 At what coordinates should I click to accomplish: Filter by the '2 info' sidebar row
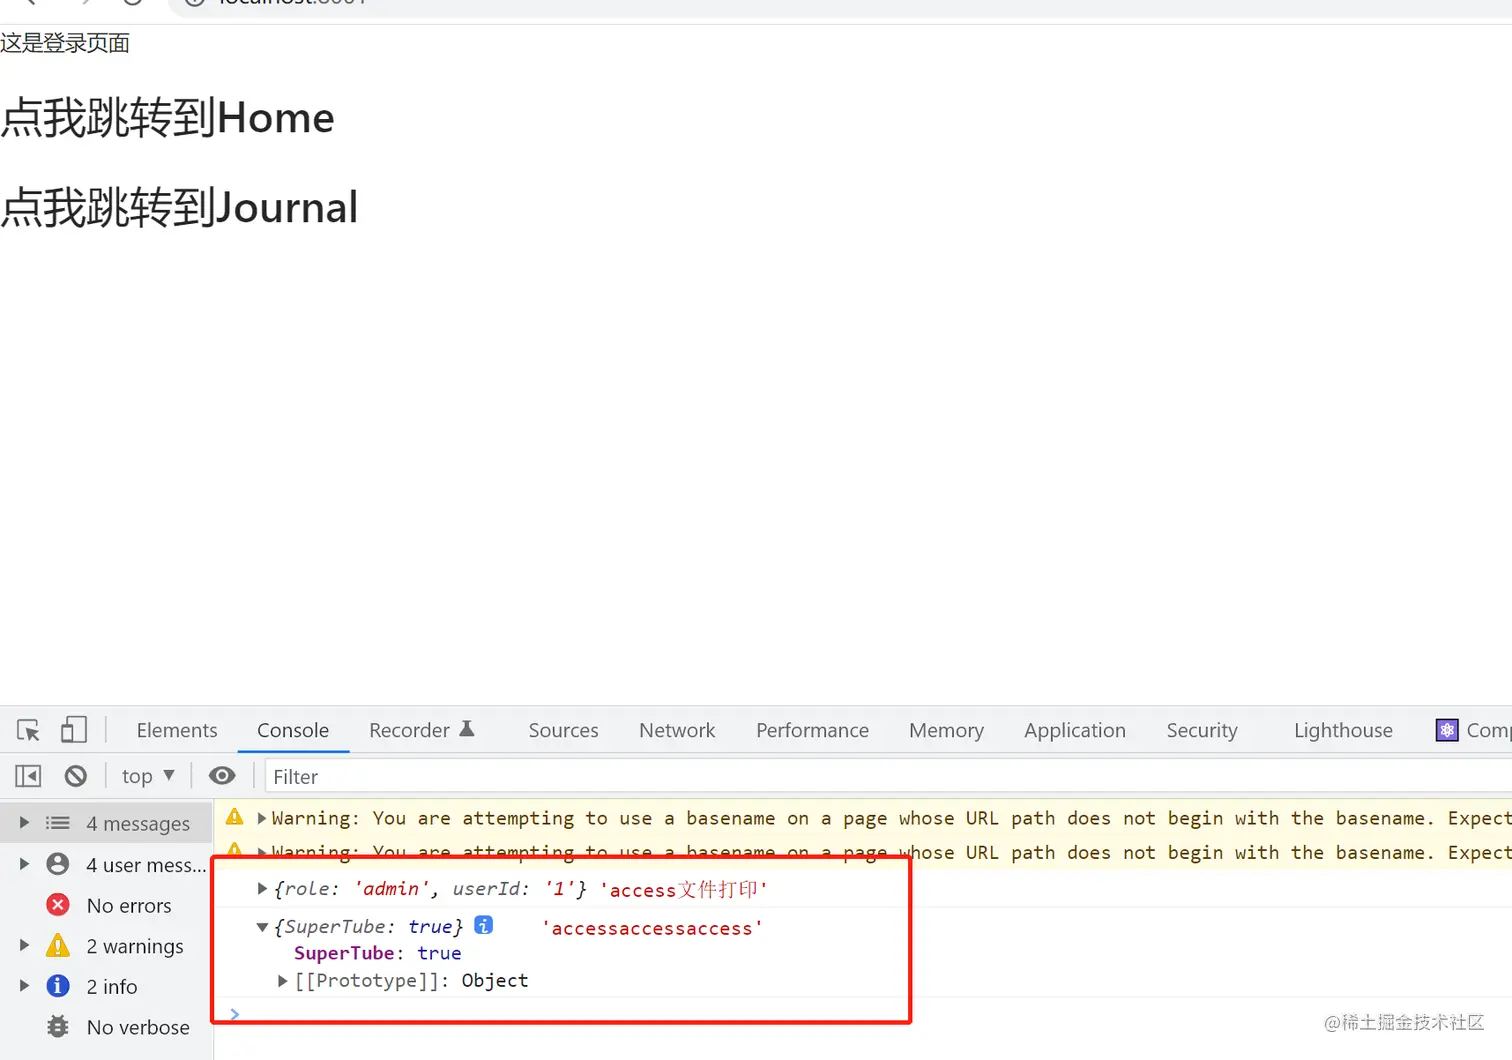[x=106, y=986]
